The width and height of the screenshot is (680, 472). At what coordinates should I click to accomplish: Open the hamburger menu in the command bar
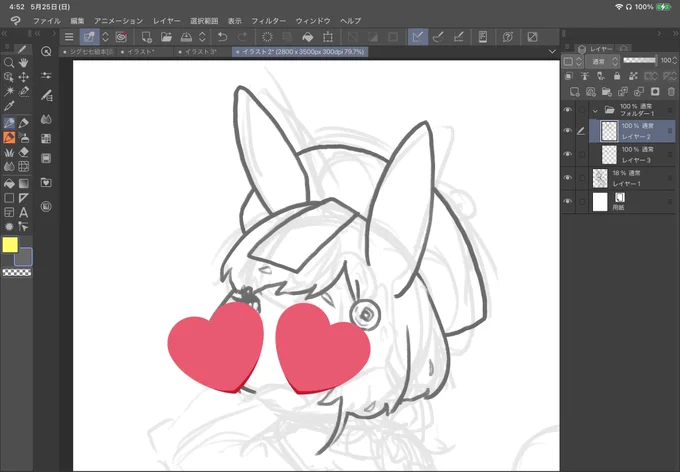69,37
